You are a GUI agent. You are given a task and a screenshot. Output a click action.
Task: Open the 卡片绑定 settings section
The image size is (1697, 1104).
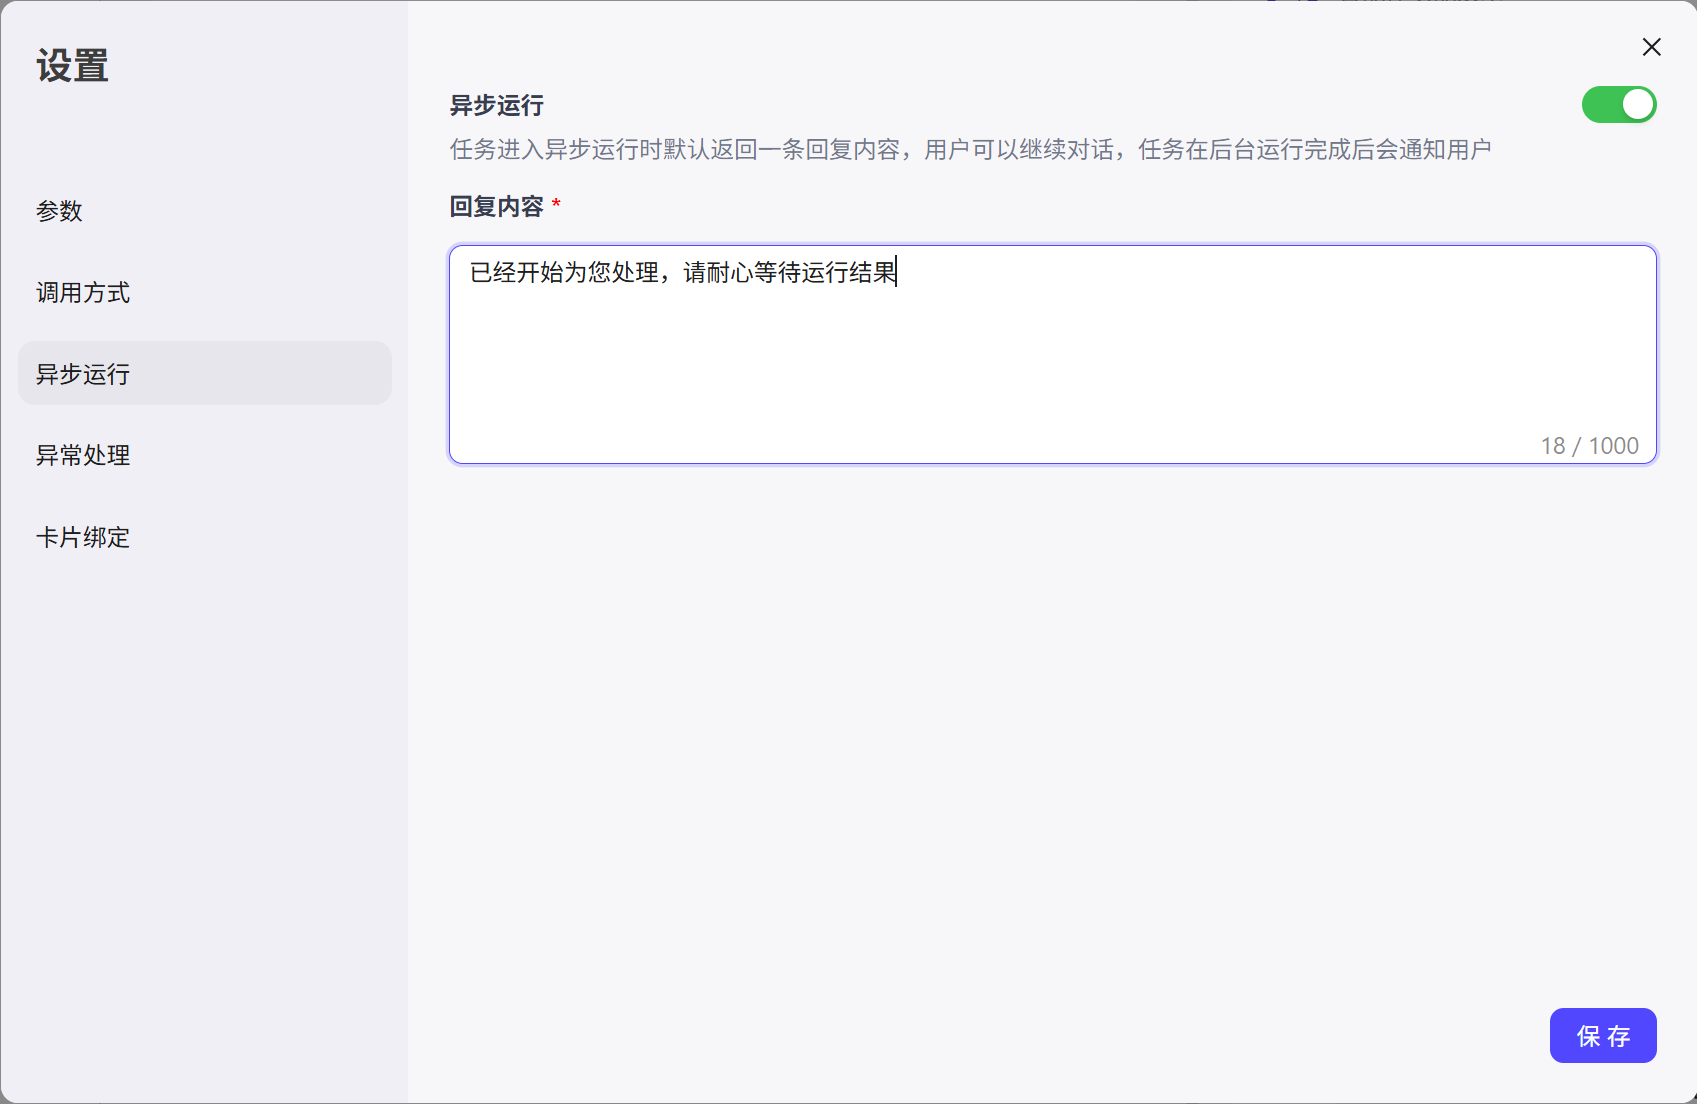pyautogui.click(x=82, y=537)
